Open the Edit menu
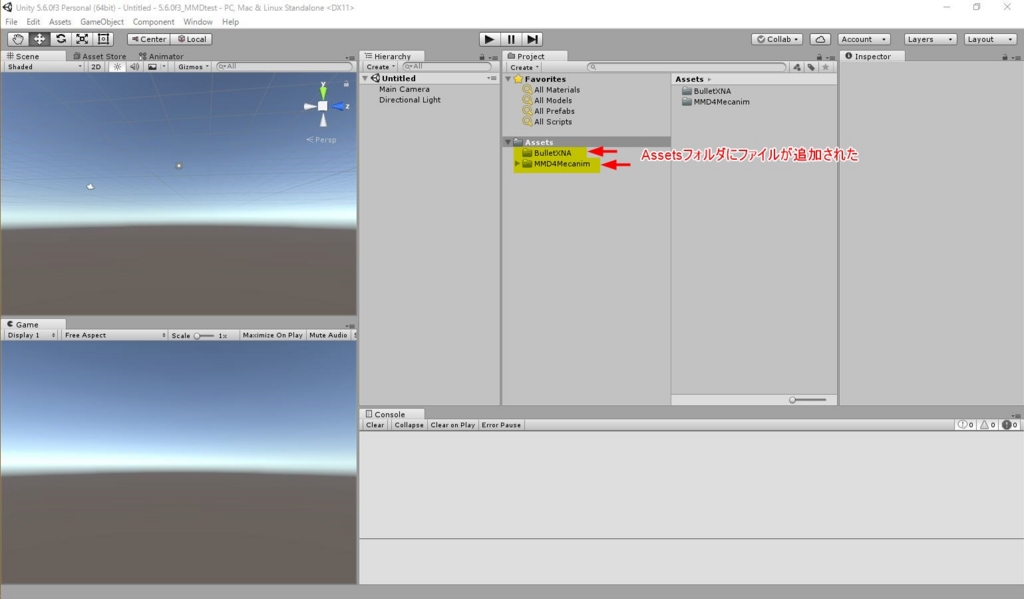The width and height of the screenshot is (1024, 599). [x=33, y=22]
